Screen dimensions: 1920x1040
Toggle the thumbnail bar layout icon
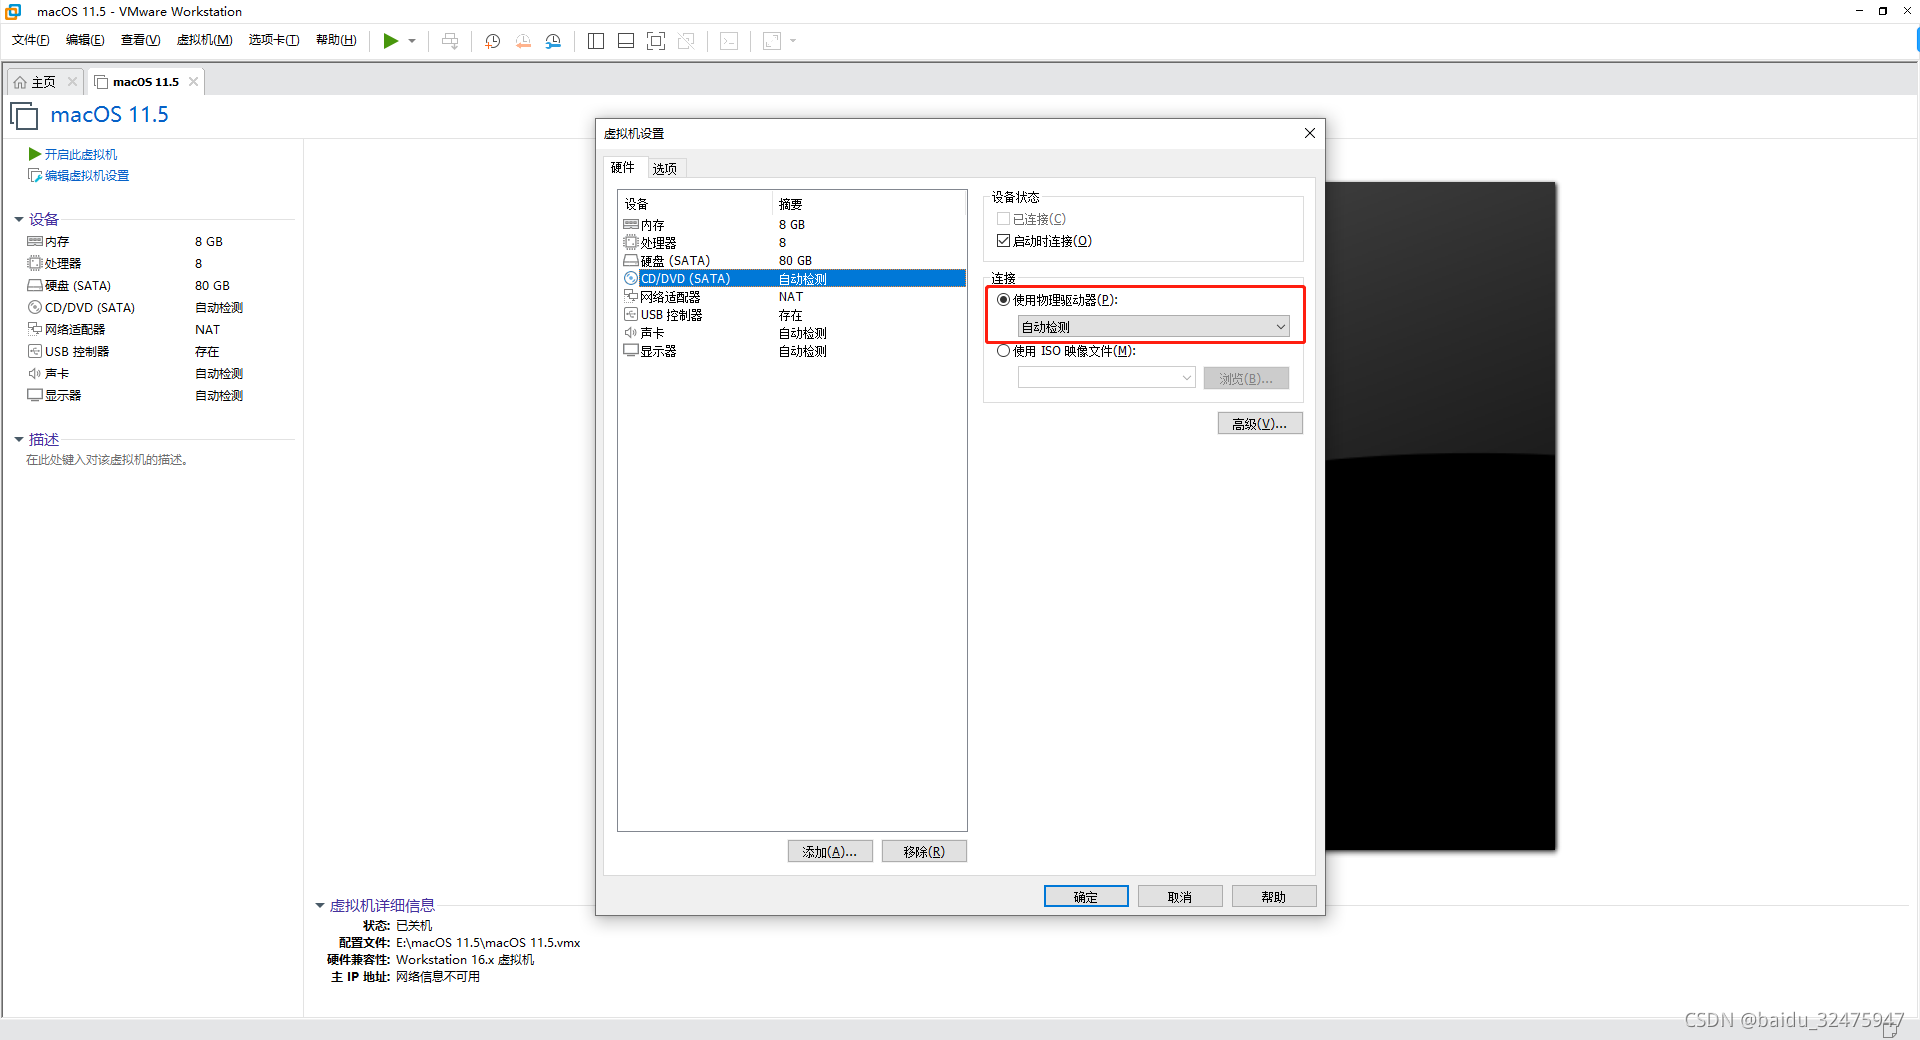tap(626, 41)
